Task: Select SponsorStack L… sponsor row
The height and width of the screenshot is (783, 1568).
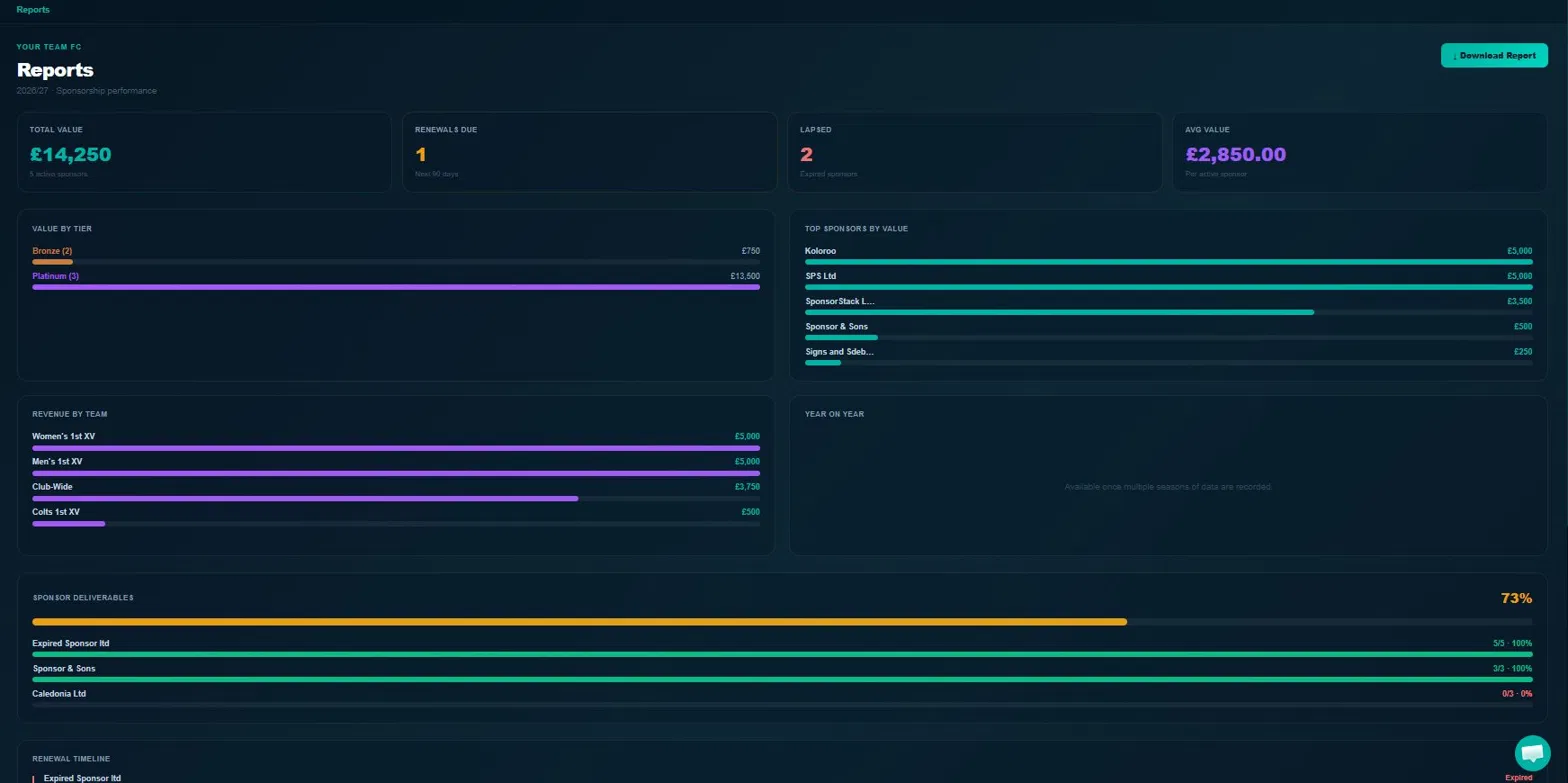Action: click(1168, 305)
